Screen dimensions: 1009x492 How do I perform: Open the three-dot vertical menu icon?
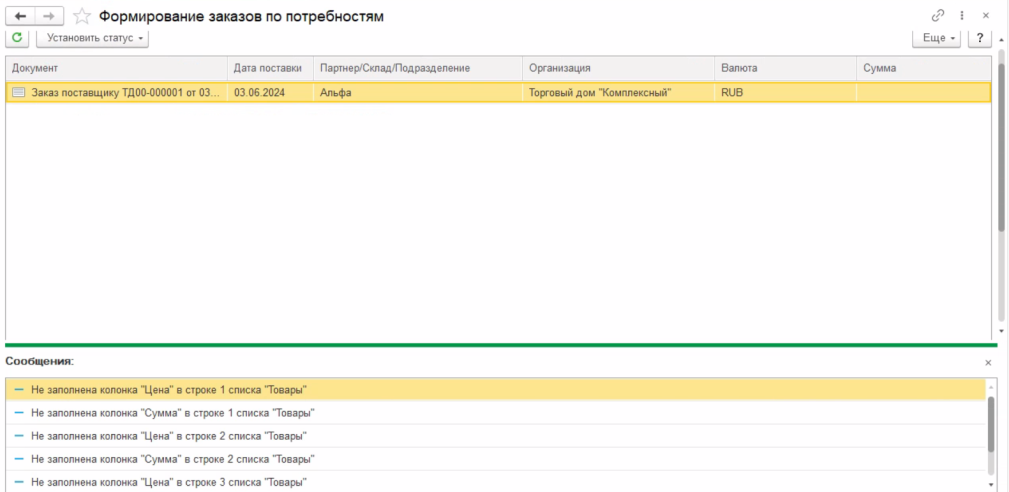962,16
